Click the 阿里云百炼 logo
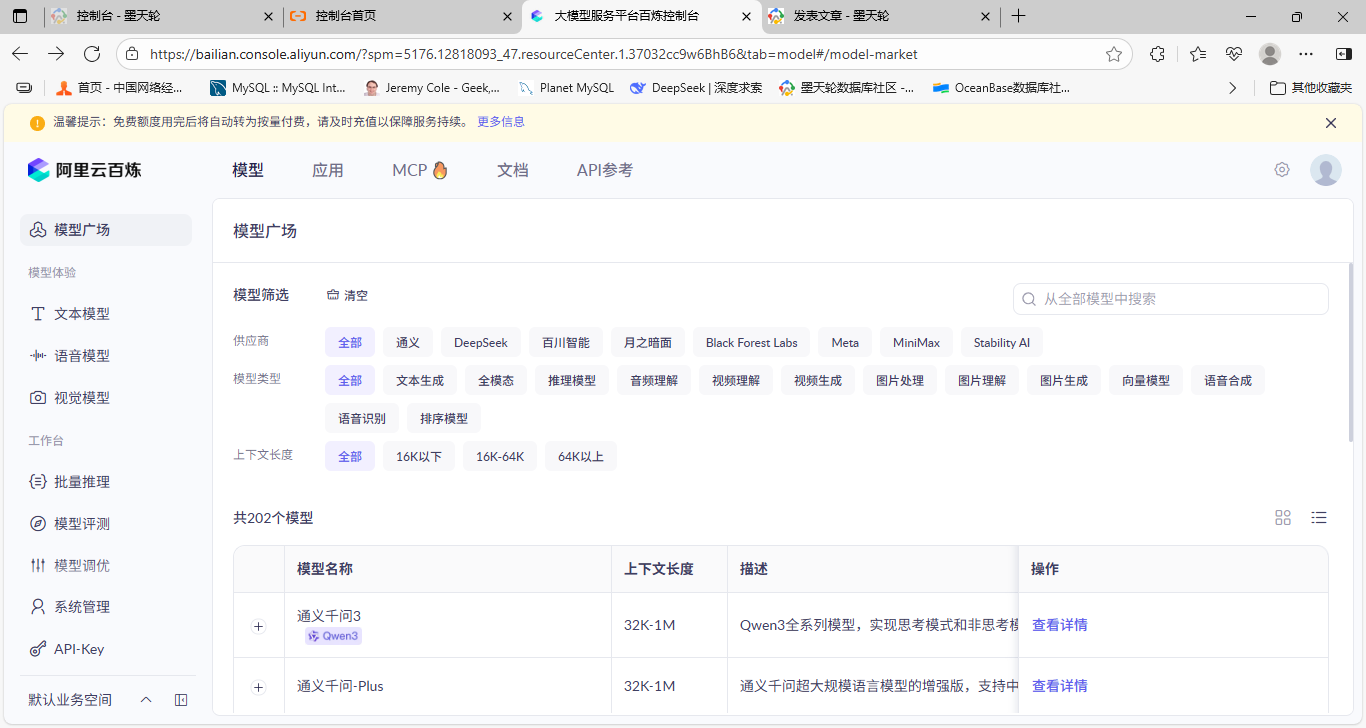 click(x=85, y=170)
